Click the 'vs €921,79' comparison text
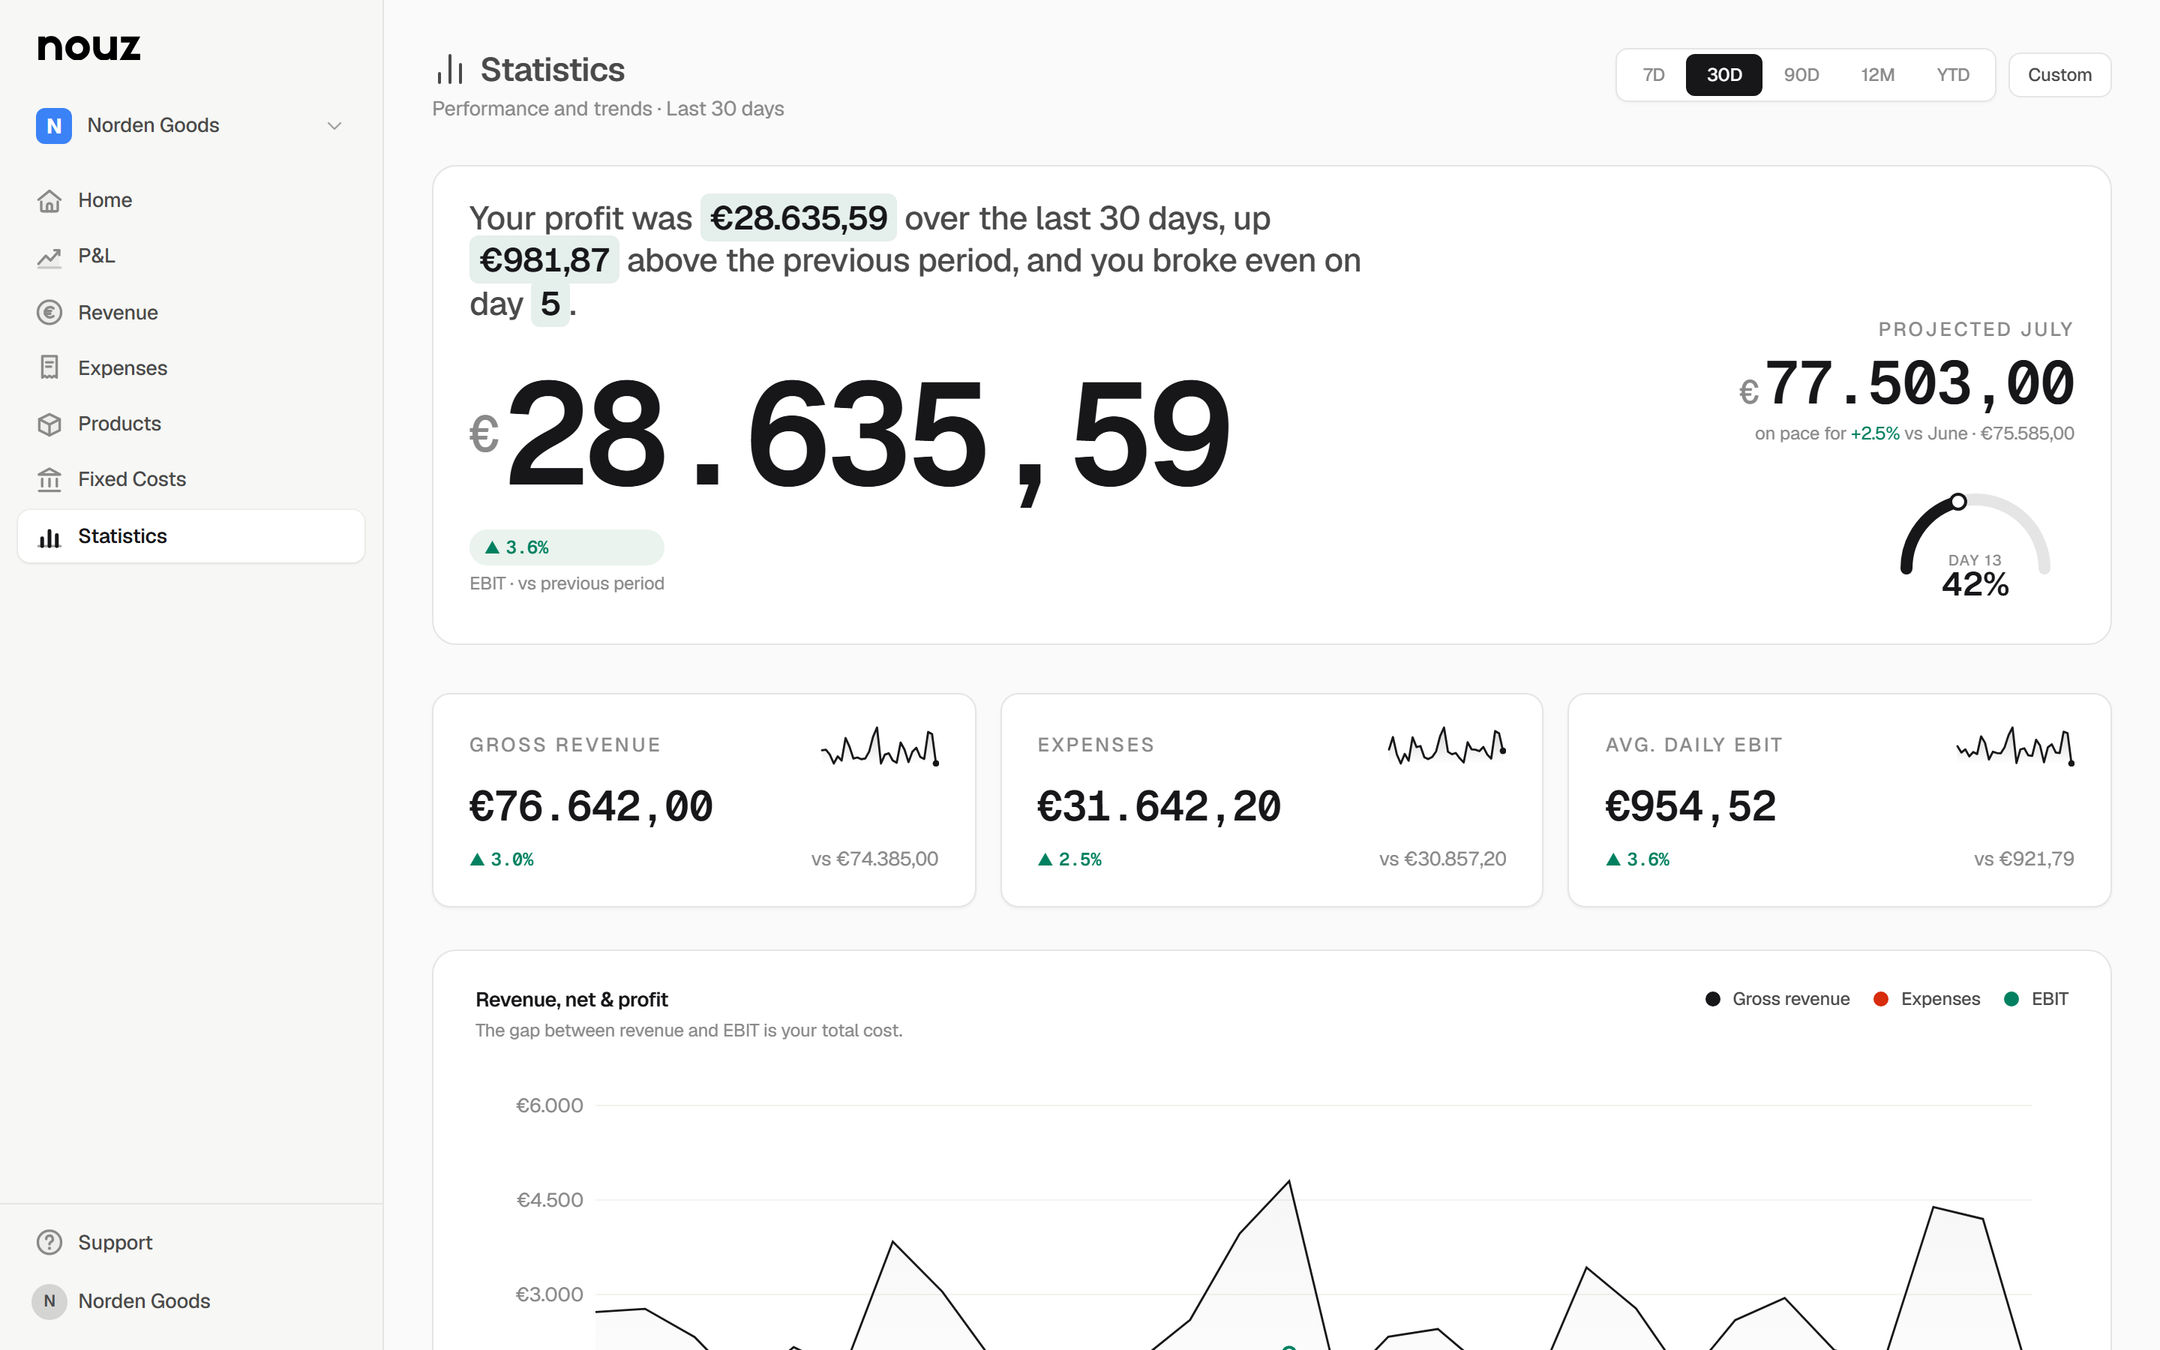 (2024, 859)
